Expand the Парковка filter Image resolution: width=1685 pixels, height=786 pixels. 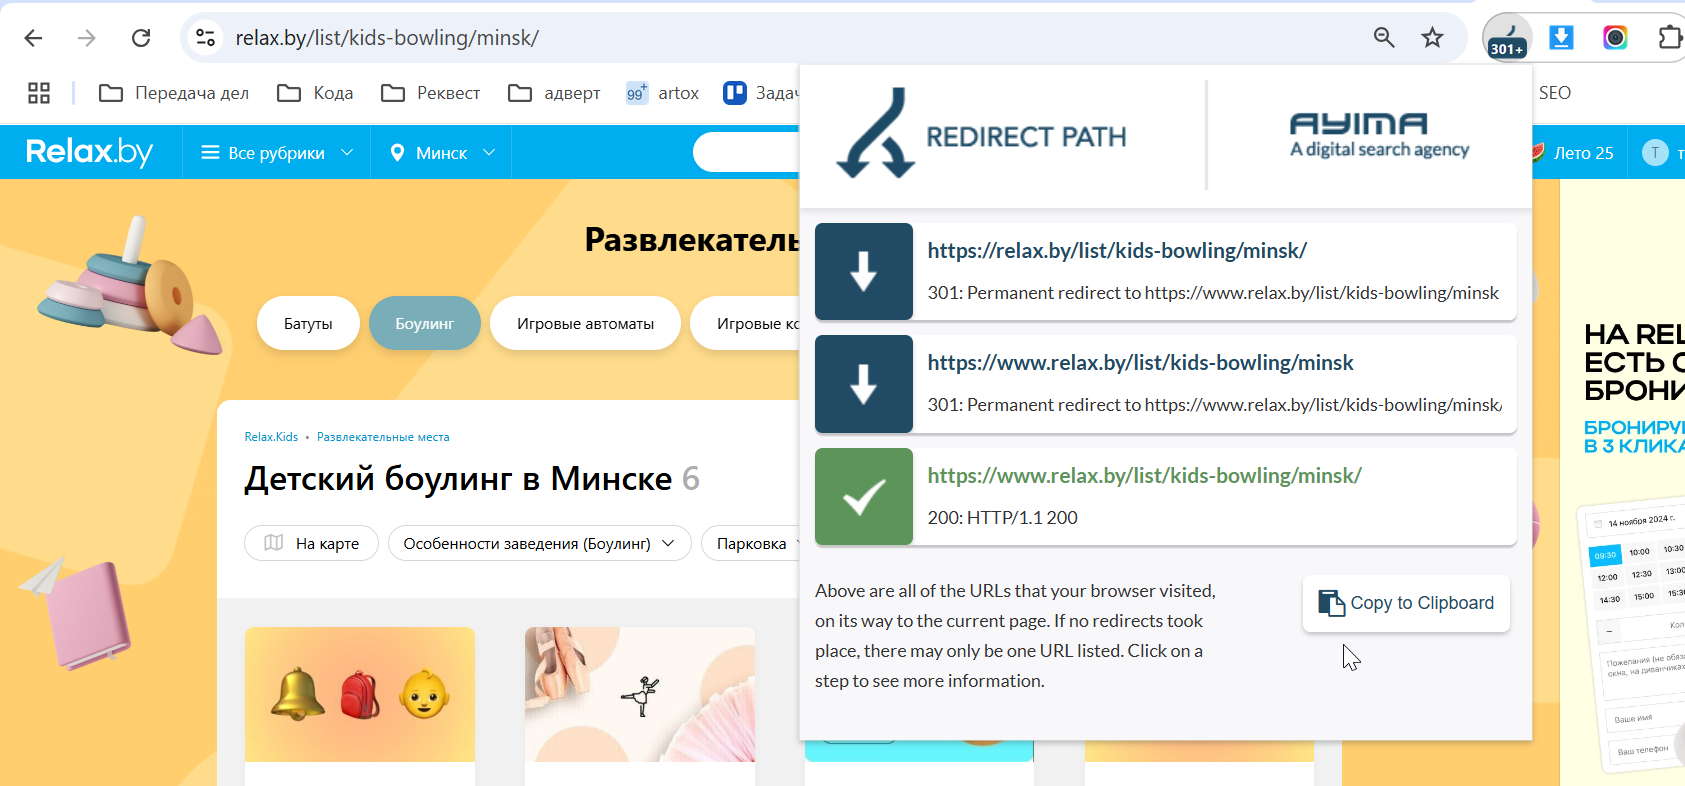pos(751,543)
